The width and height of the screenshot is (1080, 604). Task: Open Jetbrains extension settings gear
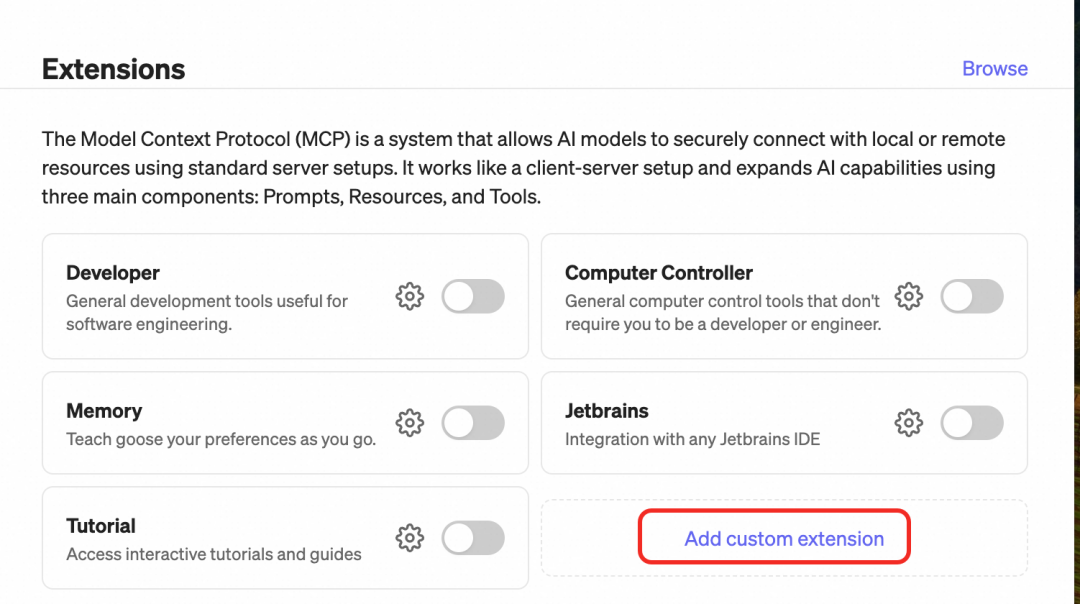pyautogui.click(x=908, y=422)
